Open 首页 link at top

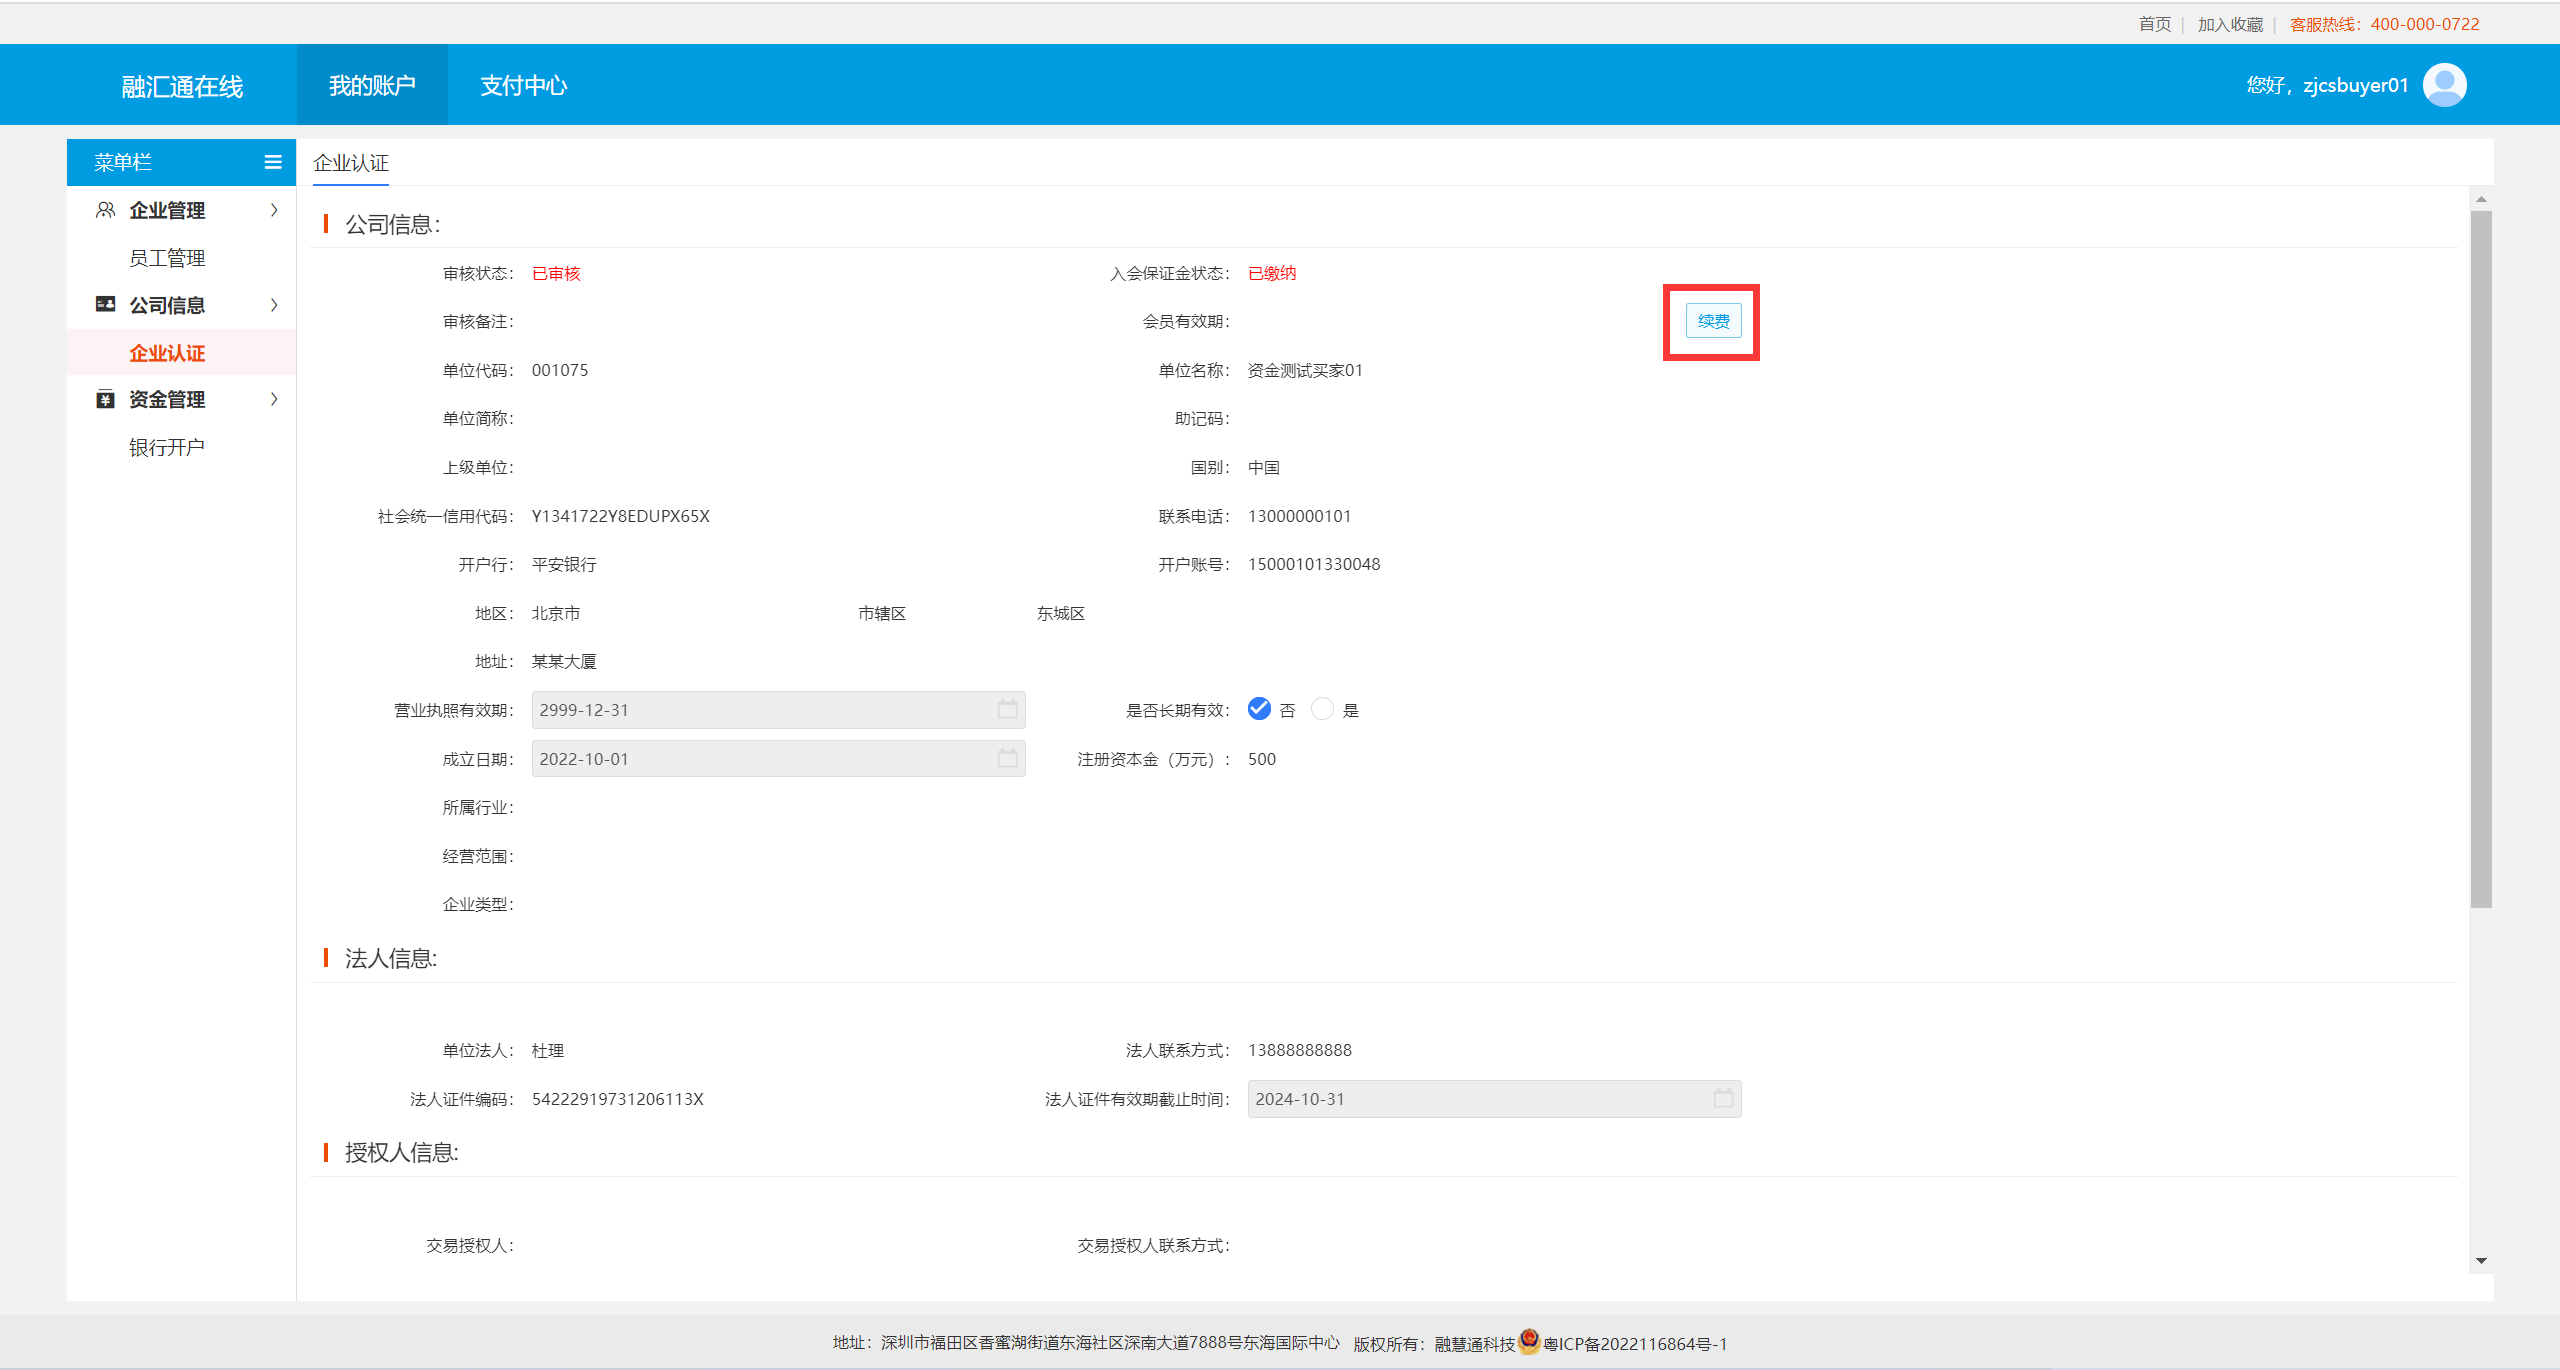coord(2154,24)
